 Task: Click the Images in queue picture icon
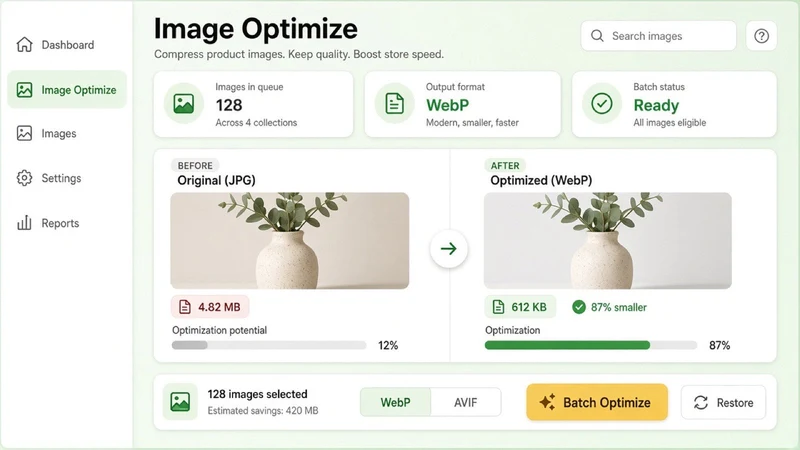coord(184,104)
